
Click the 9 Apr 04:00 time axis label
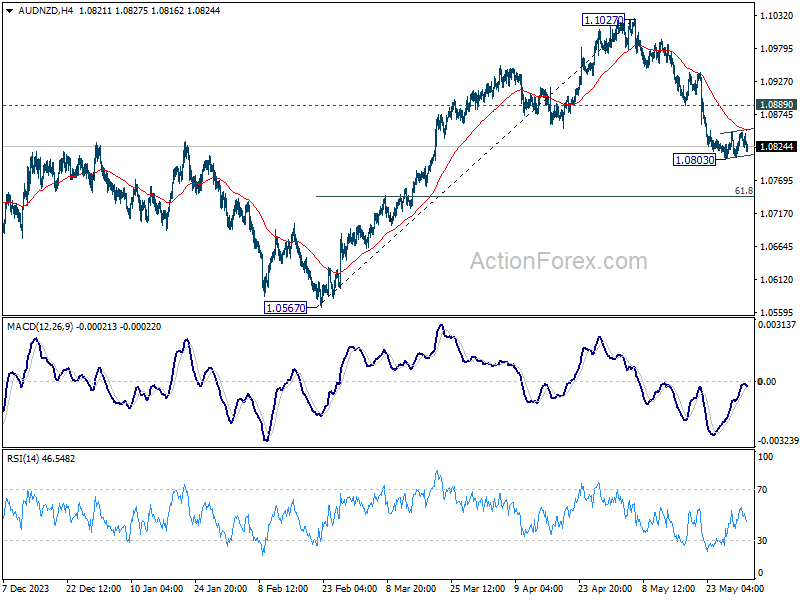[538, 588]
